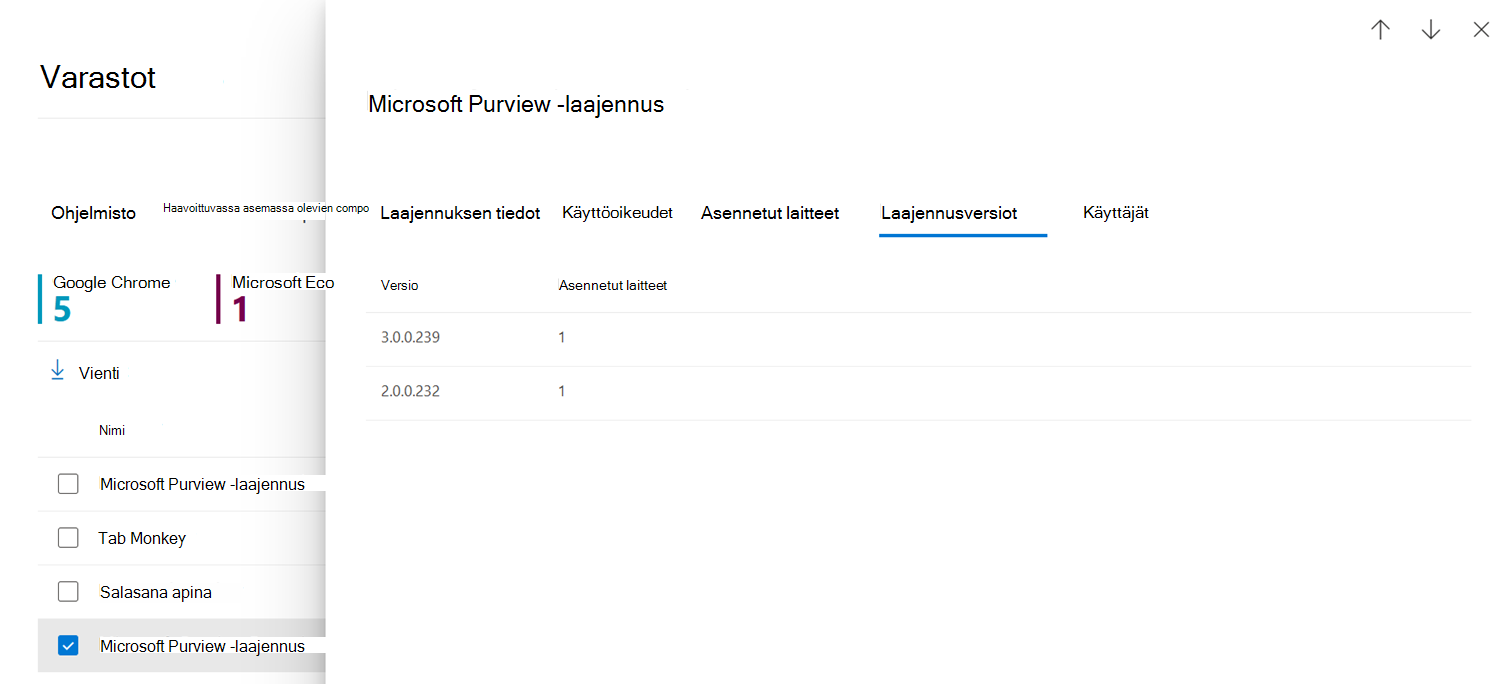1500x684 pixels.
Task: Uncheck the selected Microsoft Purview -laajennus checkbox
Action: [68, 646]
